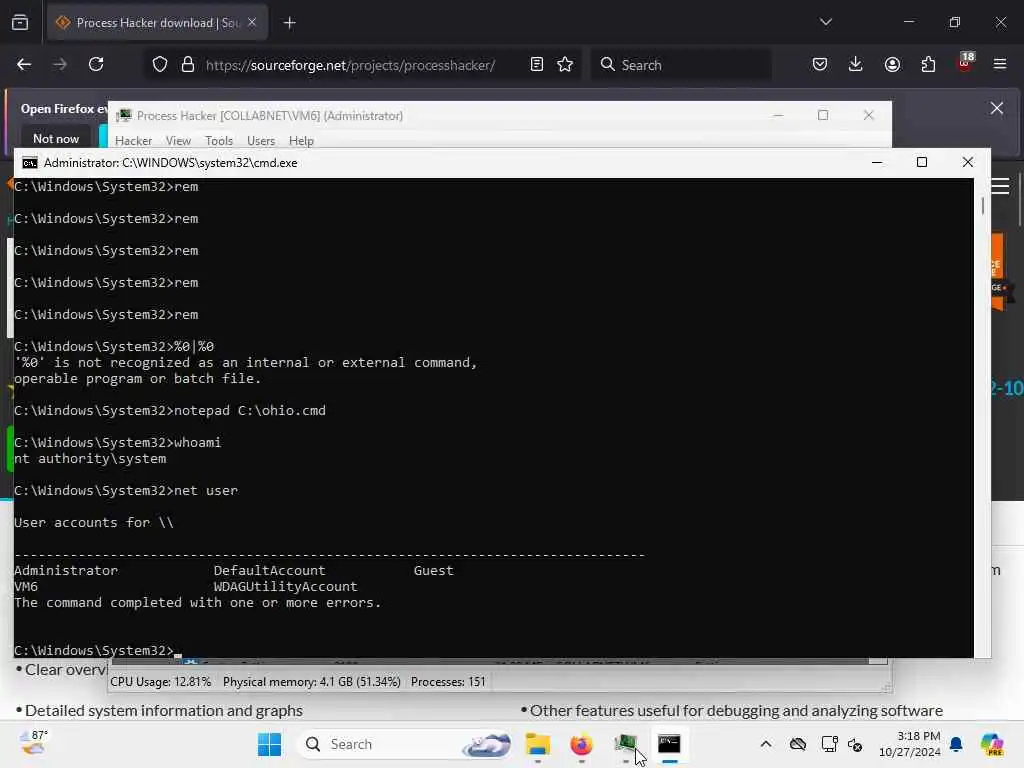Open Firefox extensions puzzle icon

point(928,65)
